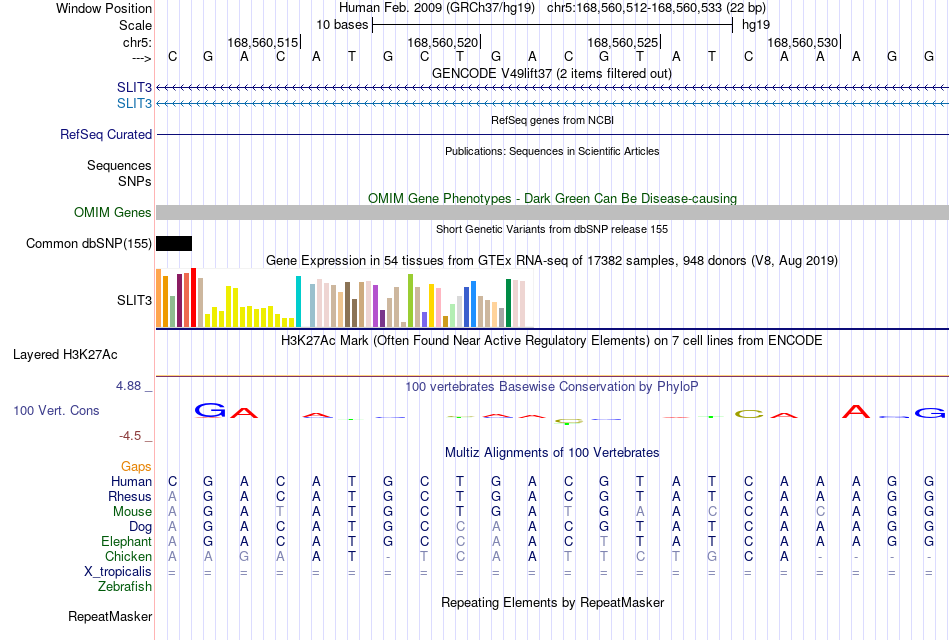Click the tall red A conservation logo letter

point(855,412)
